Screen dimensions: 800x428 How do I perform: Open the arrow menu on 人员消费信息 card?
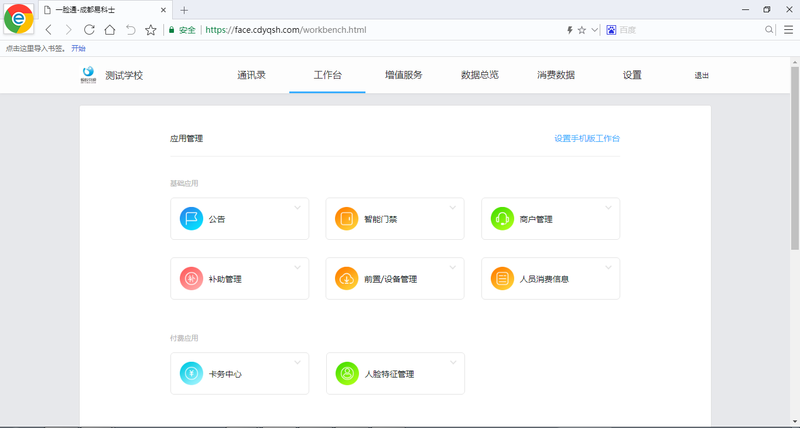coord(608,268)
